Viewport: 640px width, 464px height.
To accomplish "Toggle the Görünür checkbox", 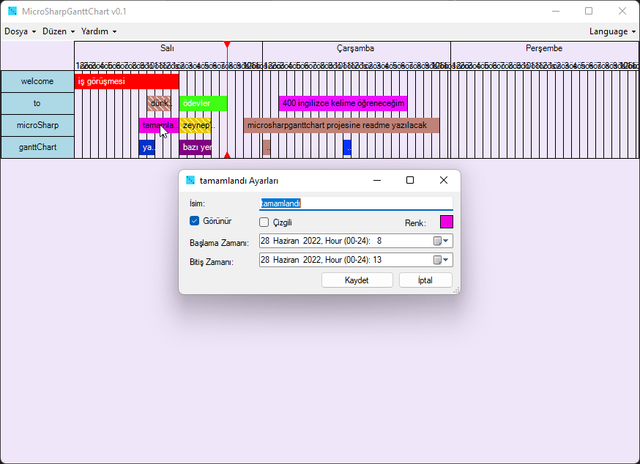I will point(195,222).
